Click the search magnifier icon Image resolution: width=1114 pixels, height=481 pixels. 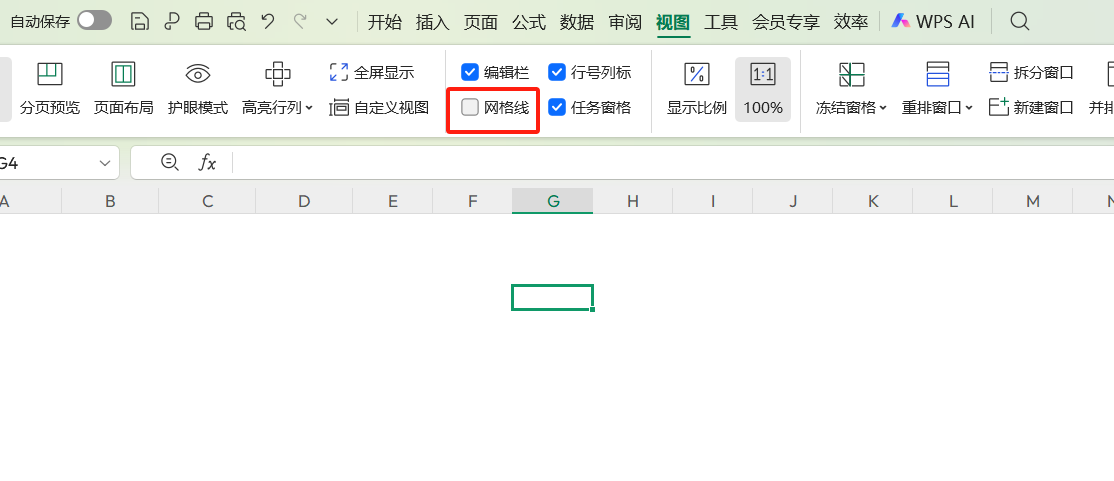point(1020,21)
